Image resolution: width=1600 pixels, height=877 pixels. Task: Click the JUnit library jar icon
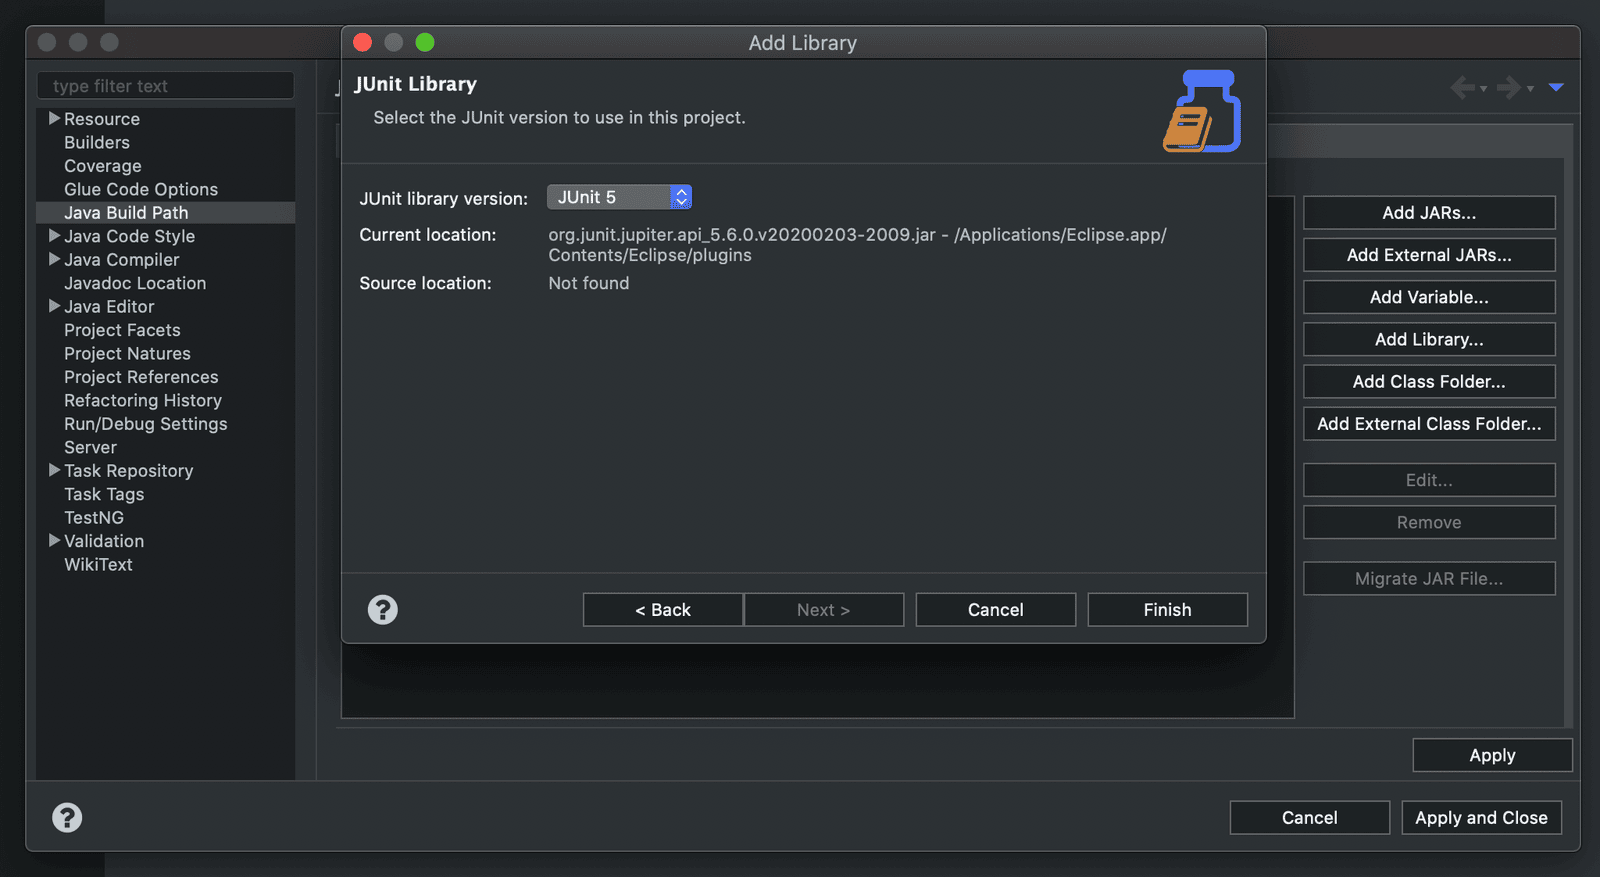1202,110
